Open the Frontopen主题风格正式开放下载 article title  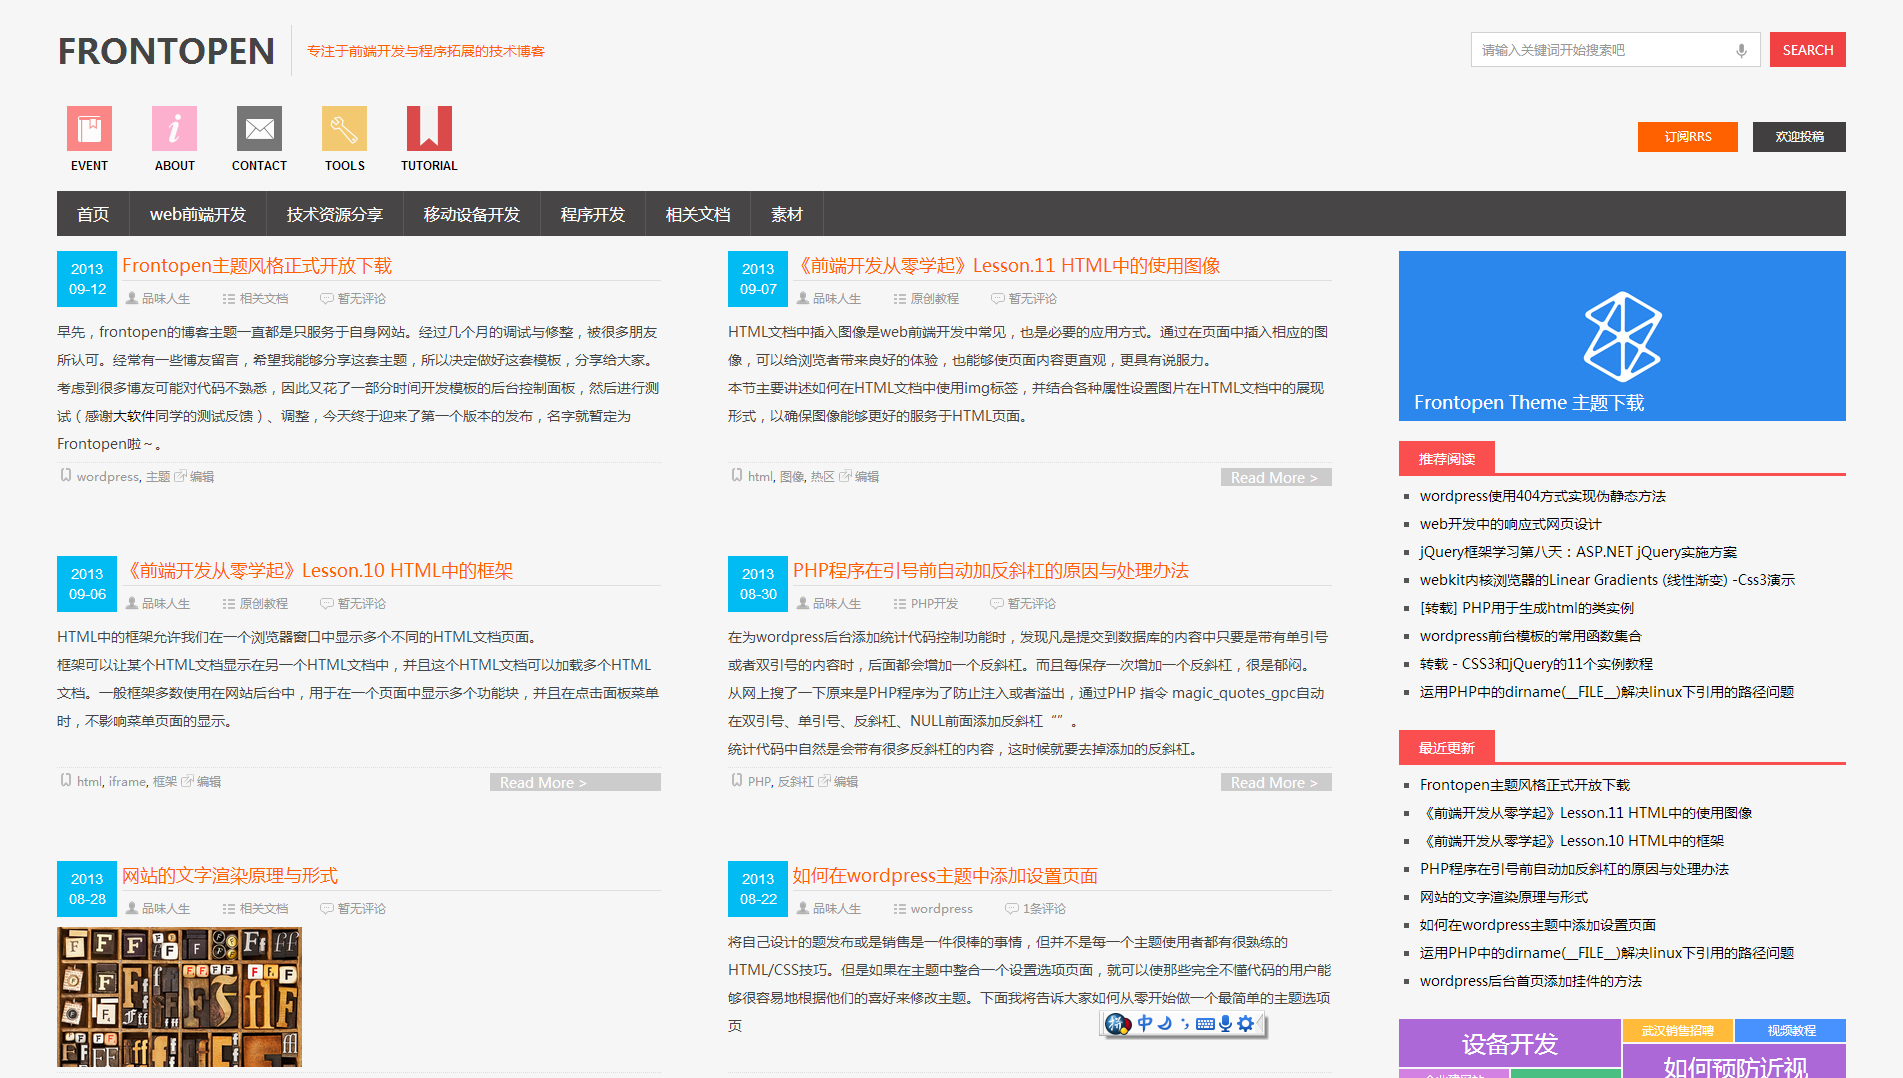point(257,266)
